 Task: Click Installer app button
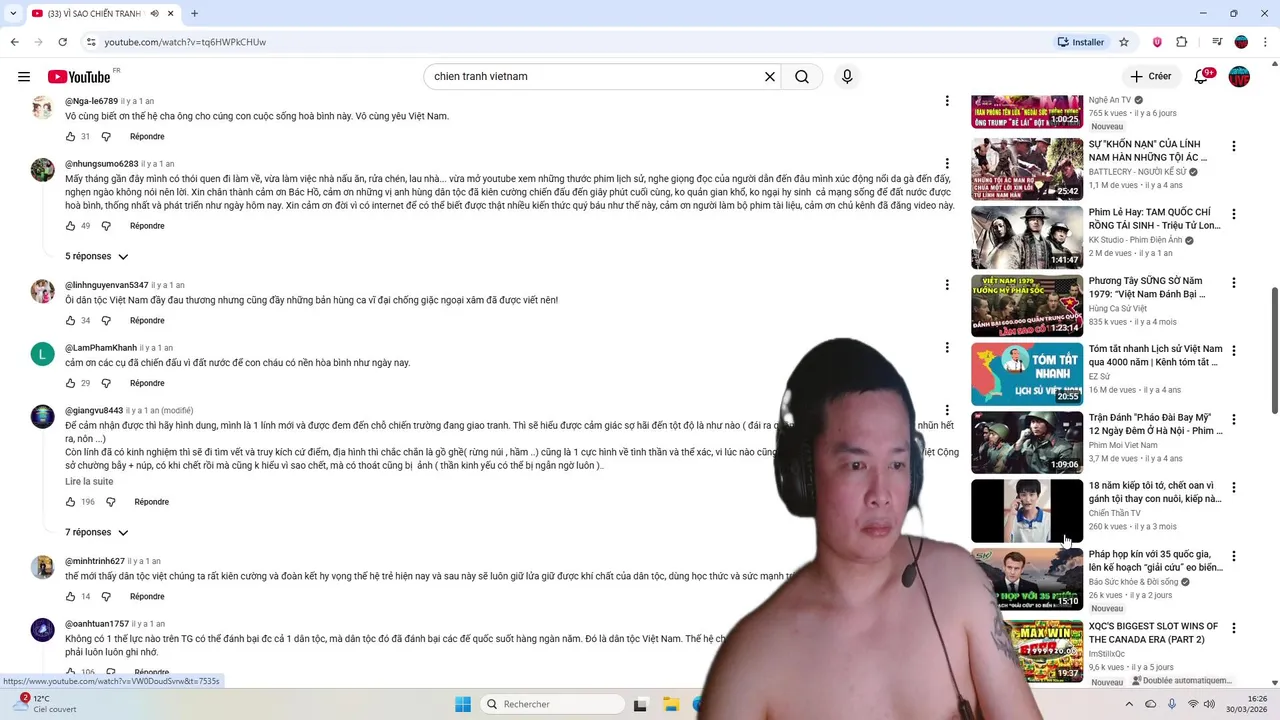[1081, 42]
